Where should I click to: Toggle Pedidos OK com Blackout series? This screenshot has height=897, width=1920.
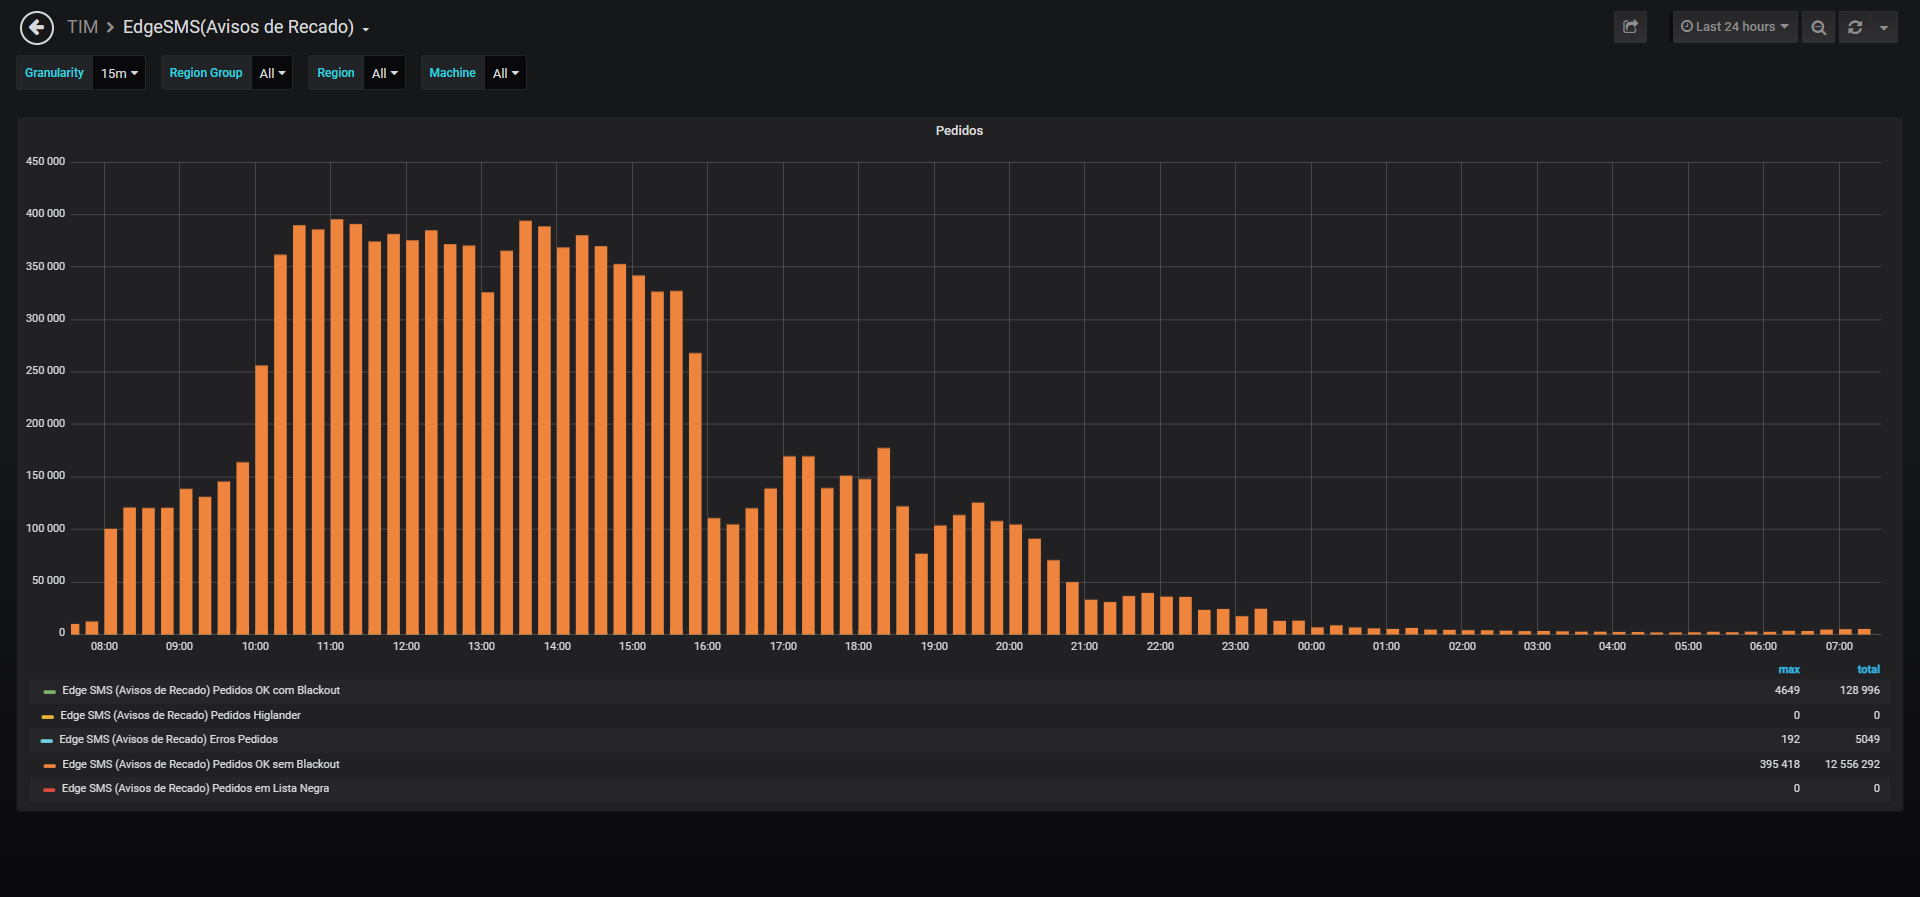click(x=201, y=691)
